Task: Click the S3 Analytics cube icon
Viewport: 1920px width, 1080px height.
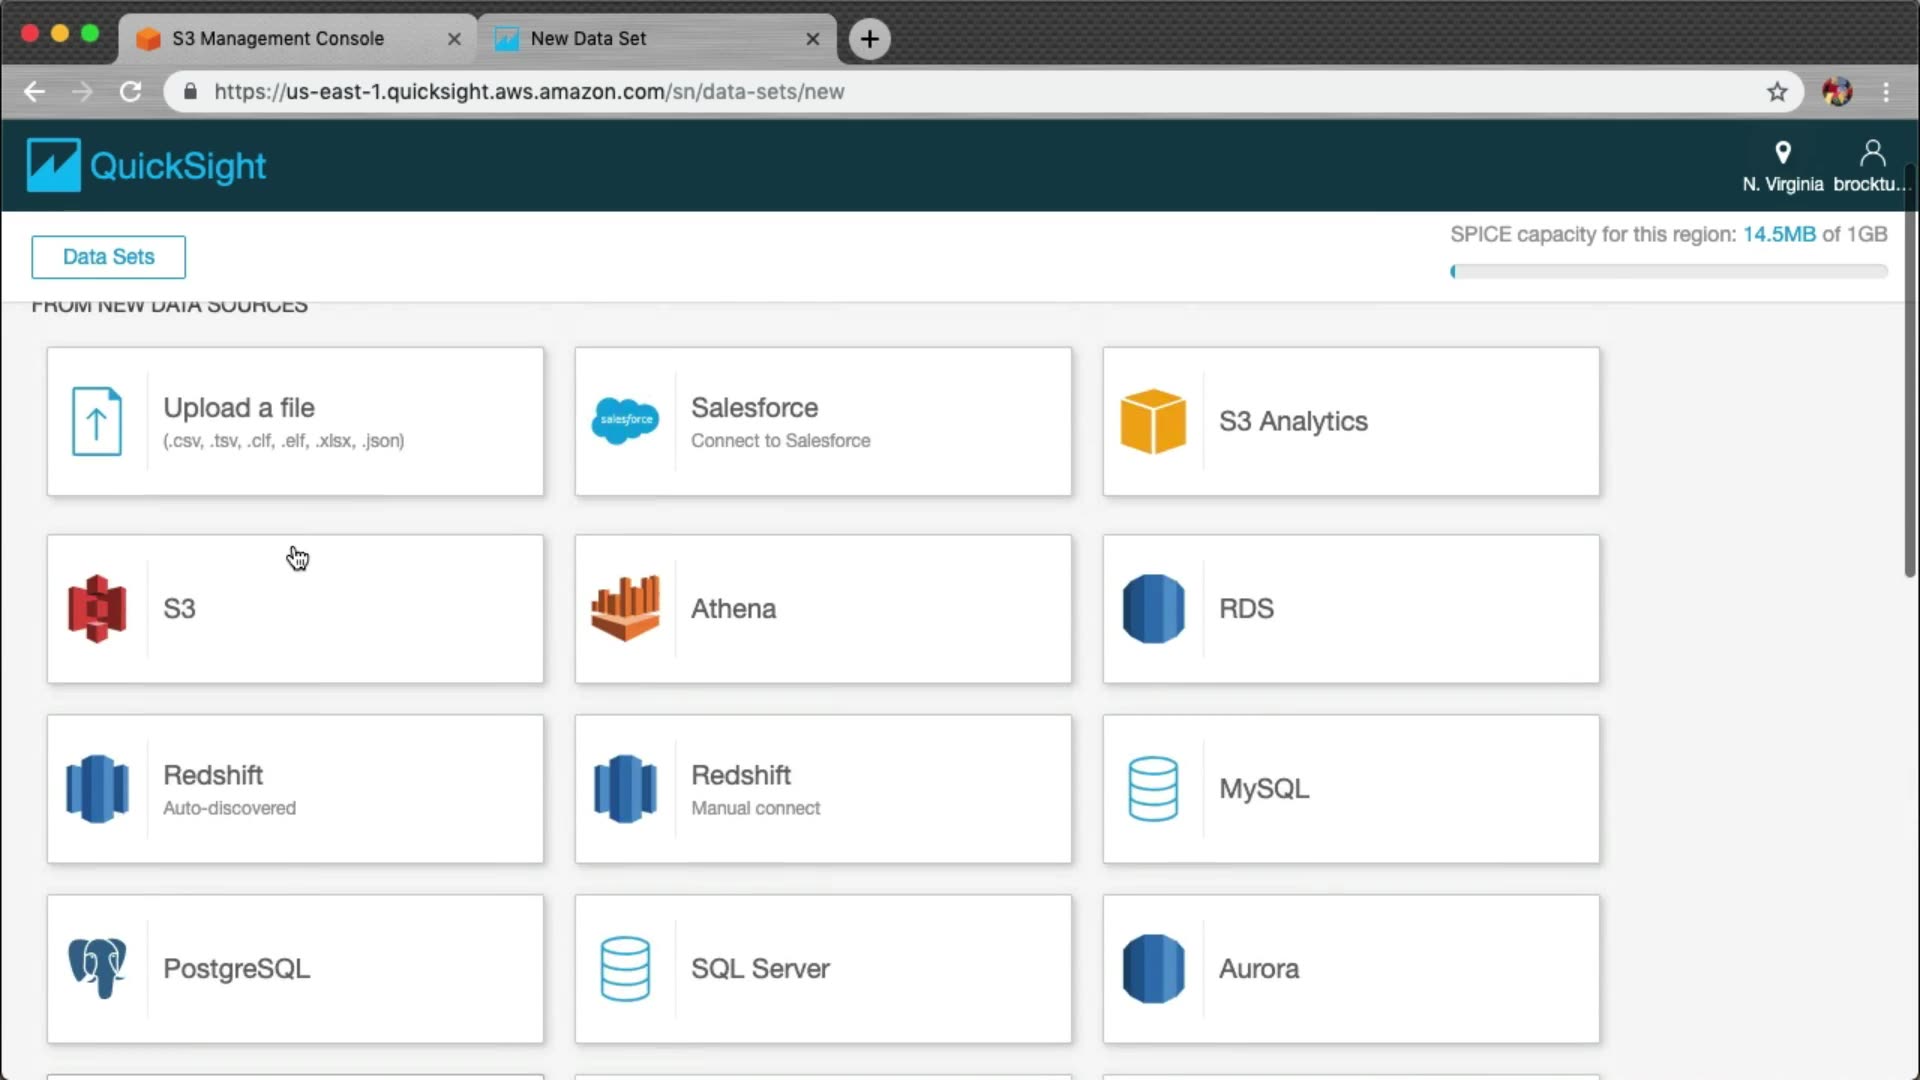Action: (1153, 421)
